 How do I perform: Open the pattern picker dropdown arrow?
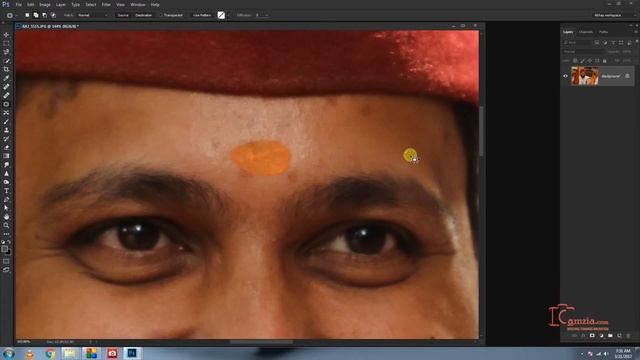[x=227, y=15]
